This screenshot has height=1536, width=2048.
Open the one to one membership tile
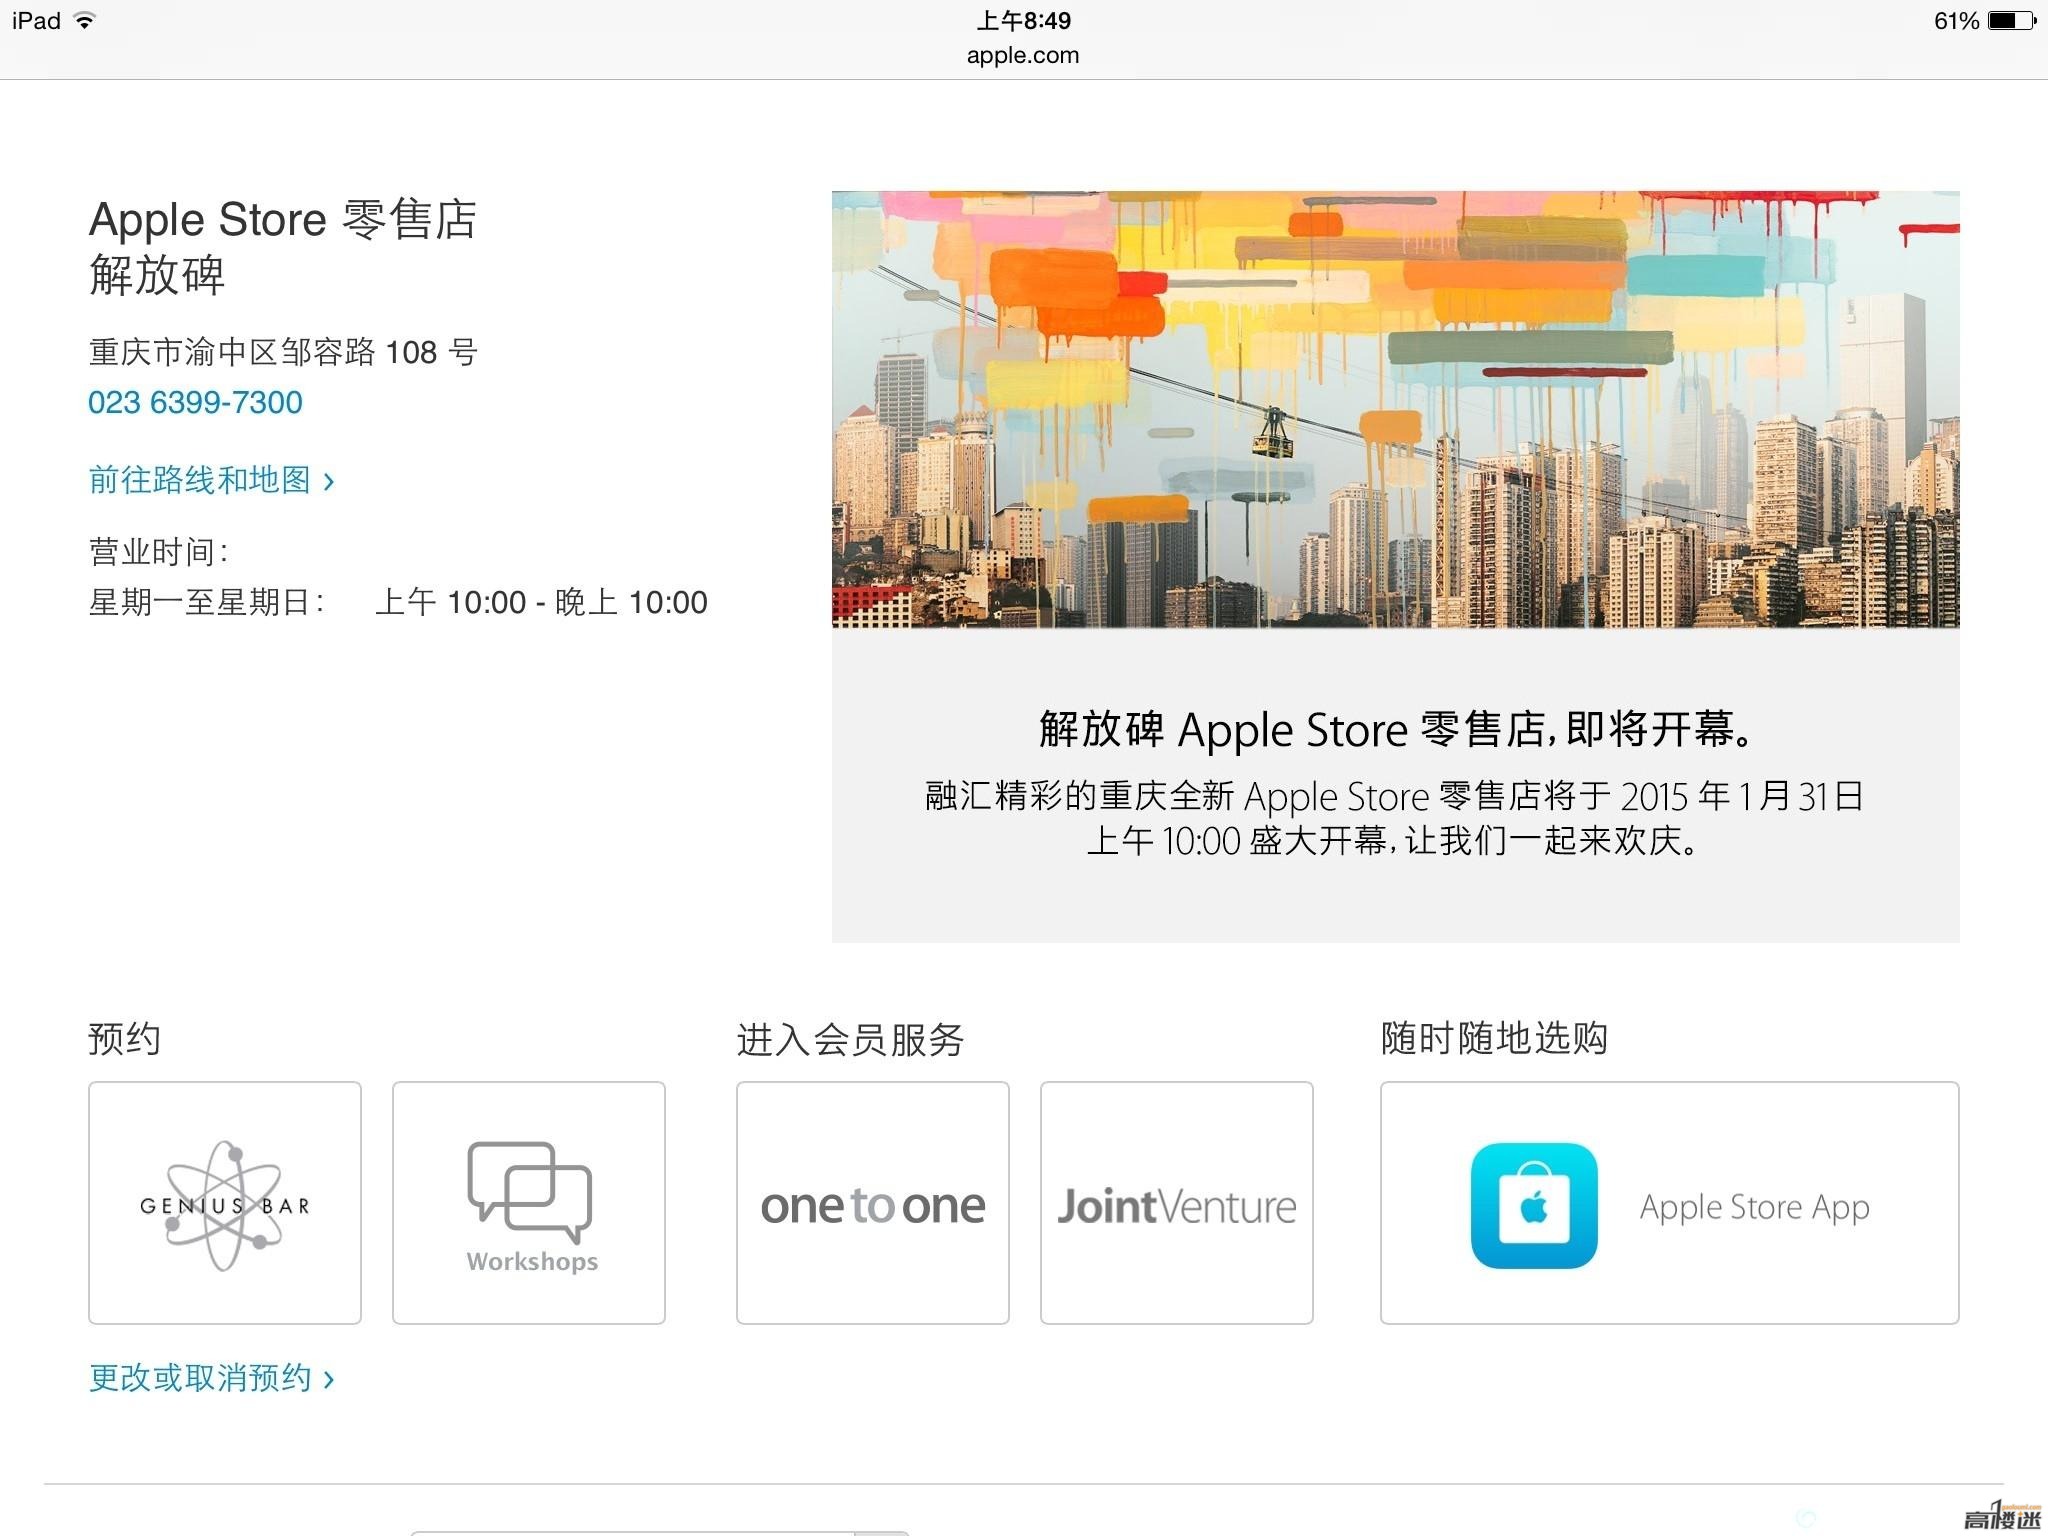[x=873, y=1203]
